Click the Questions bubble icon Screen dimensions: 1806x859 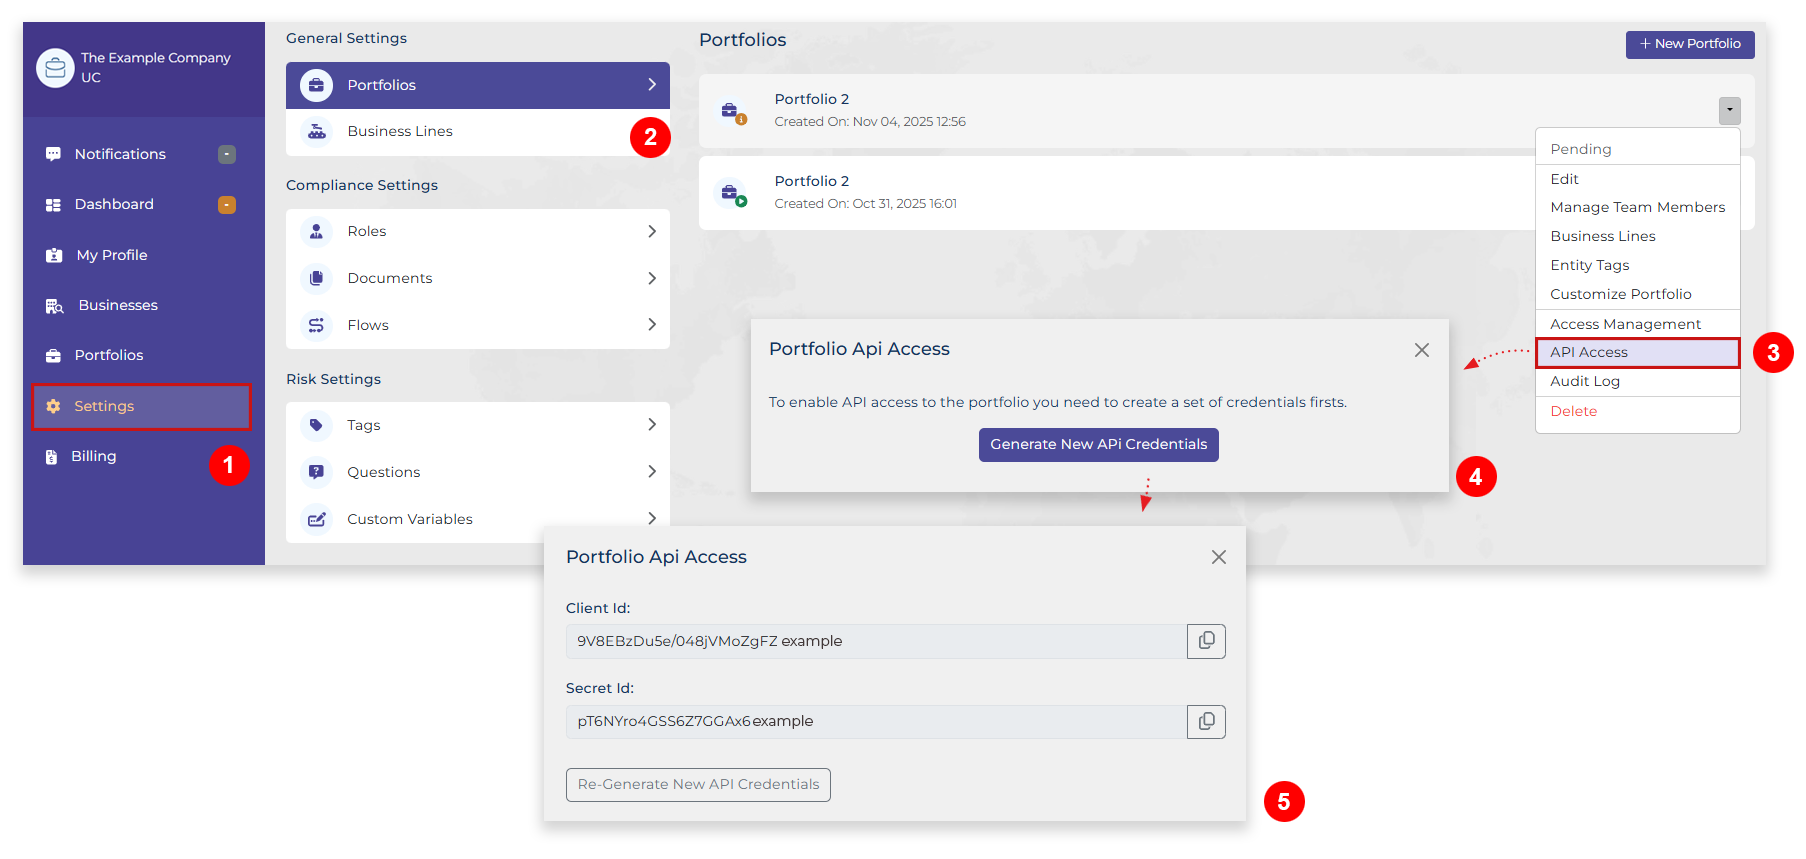(316, 472)
